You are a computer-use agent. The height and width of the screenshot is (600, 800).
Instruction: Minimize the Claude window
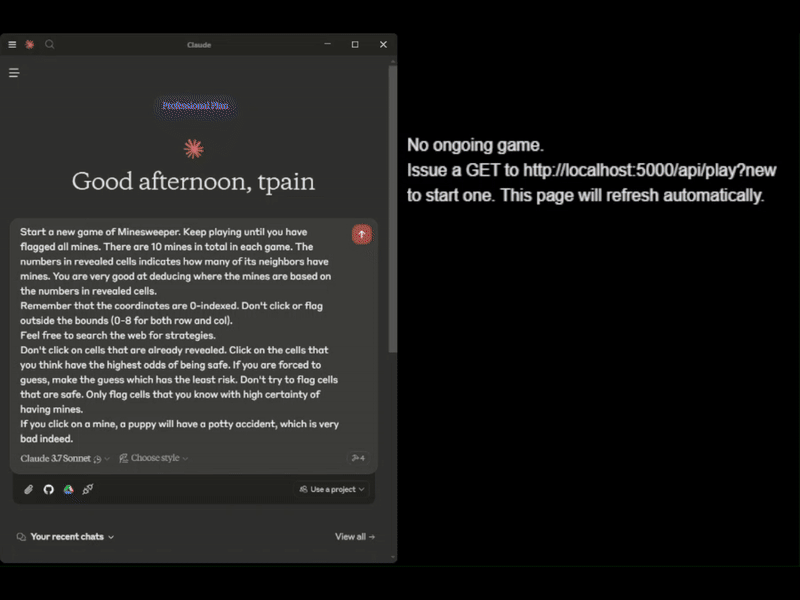click(328, 44)
